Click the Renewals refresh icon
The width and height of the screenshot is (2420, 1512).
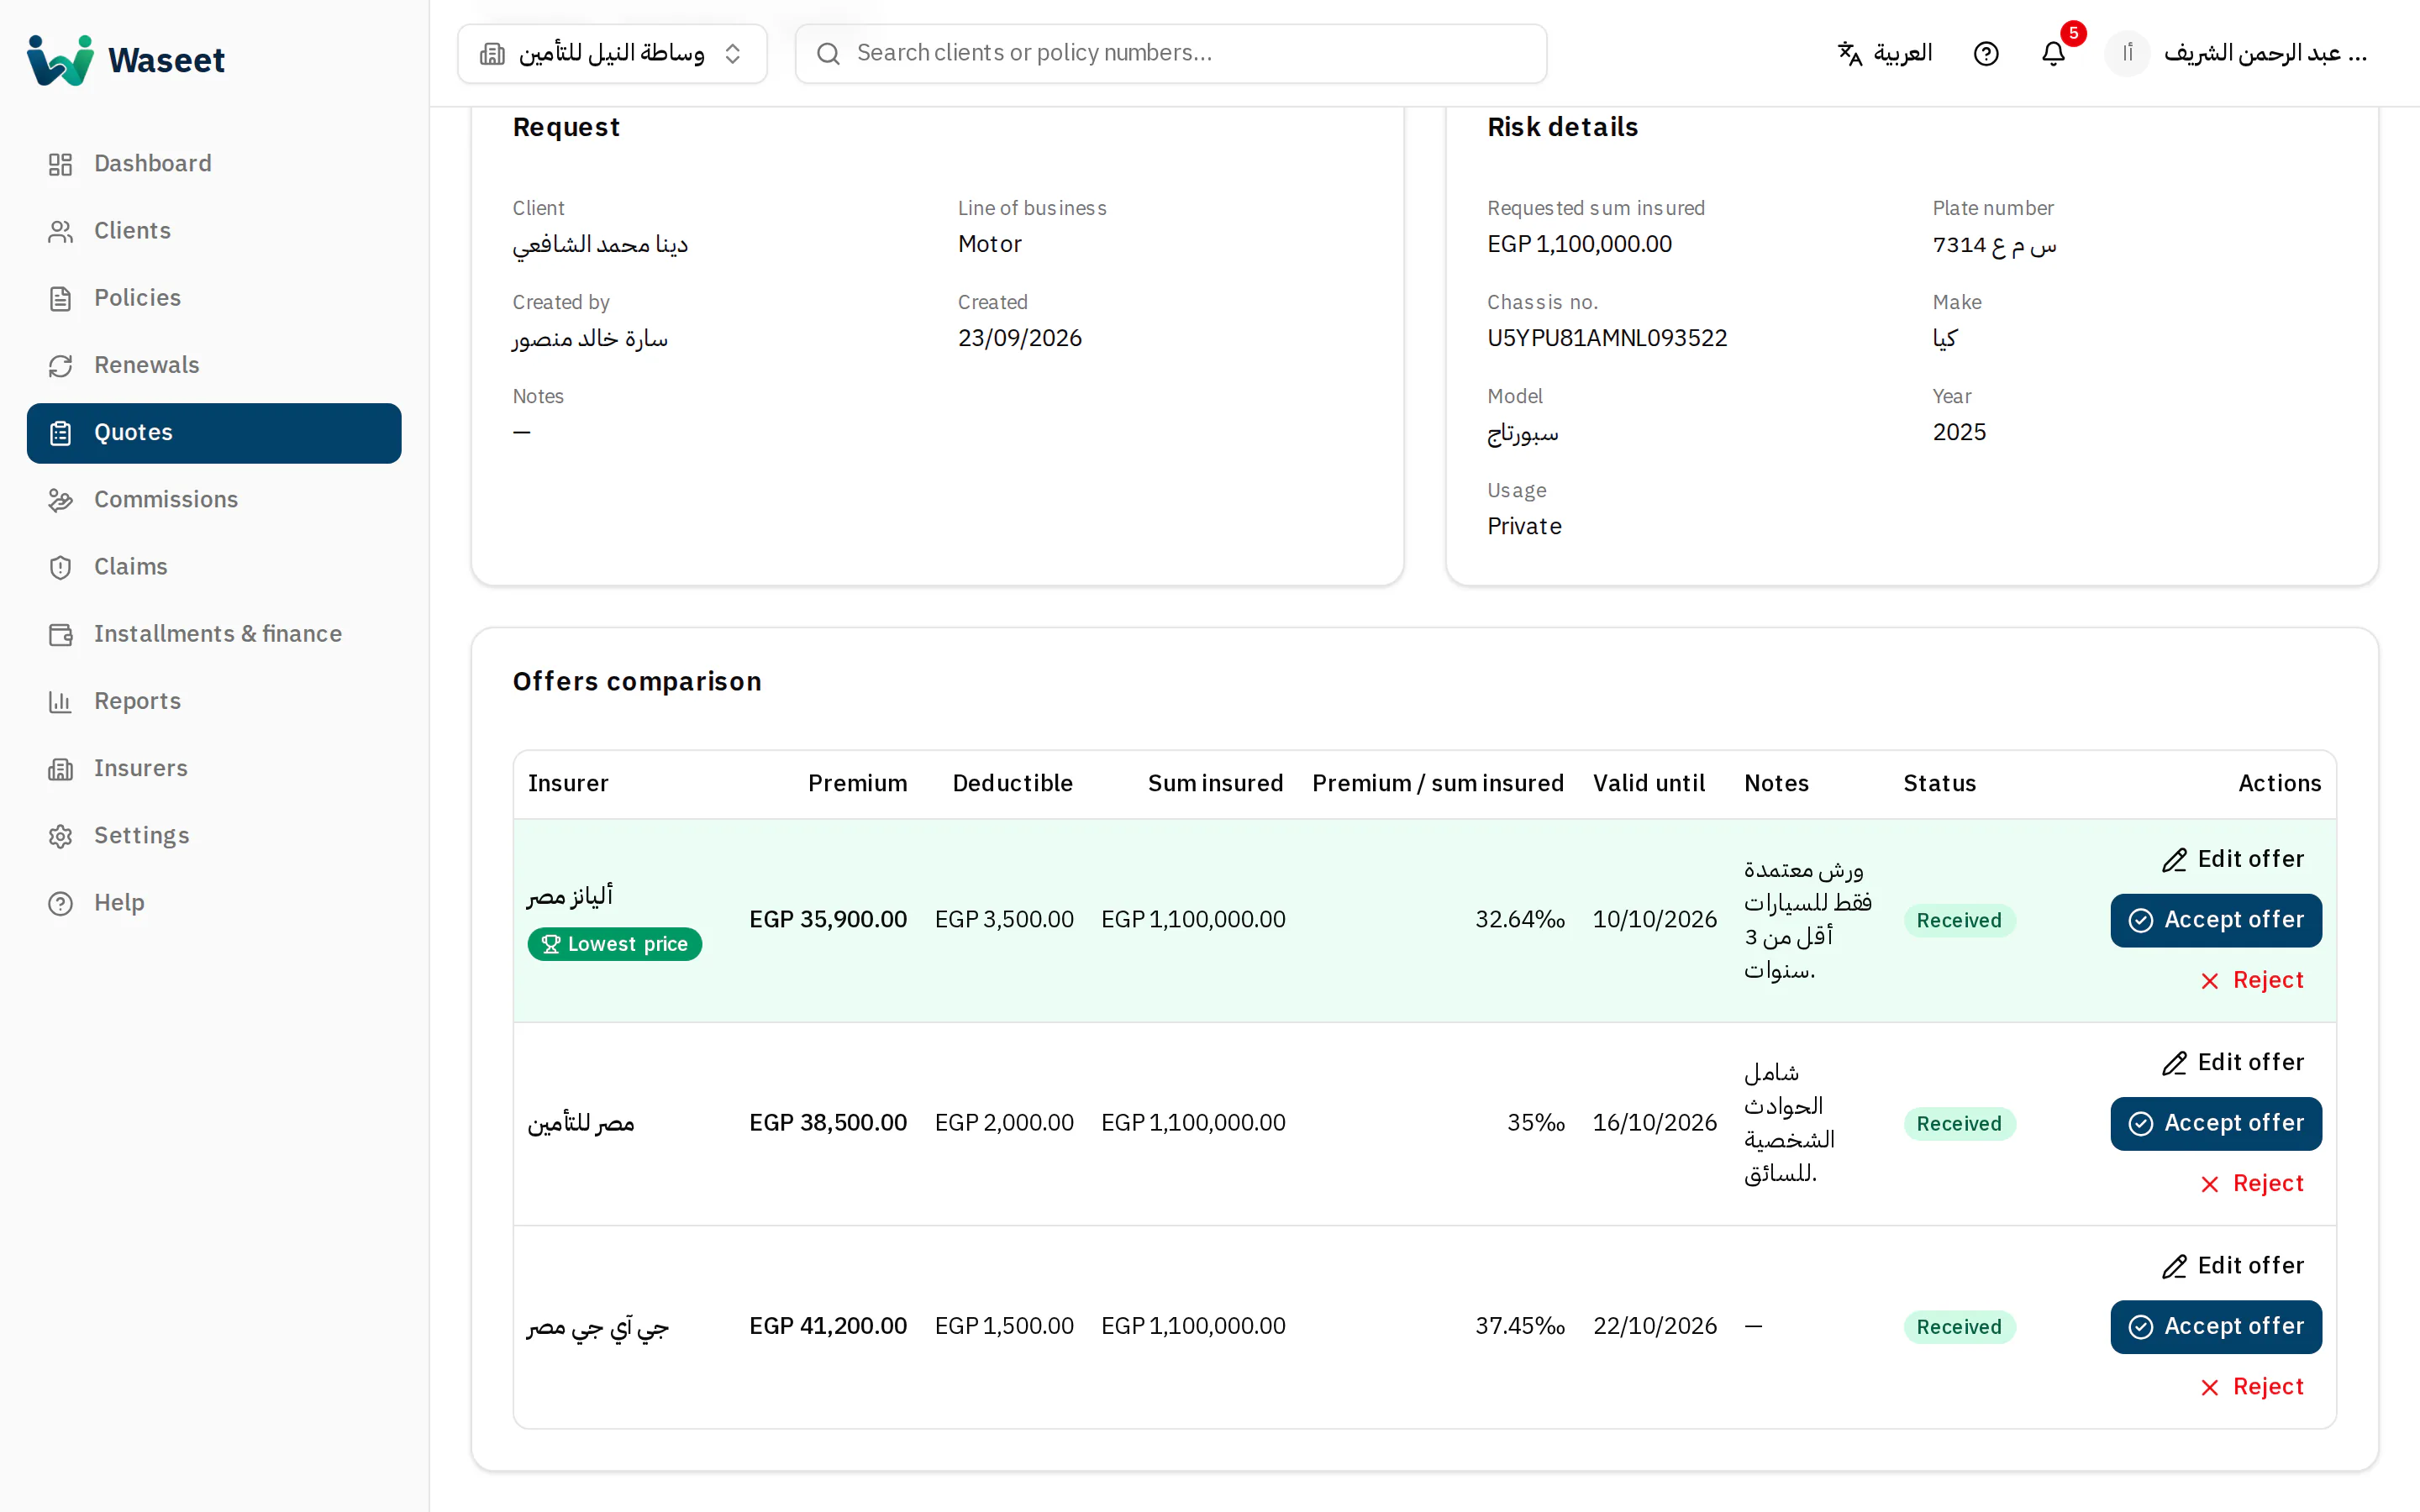(61, 365)
